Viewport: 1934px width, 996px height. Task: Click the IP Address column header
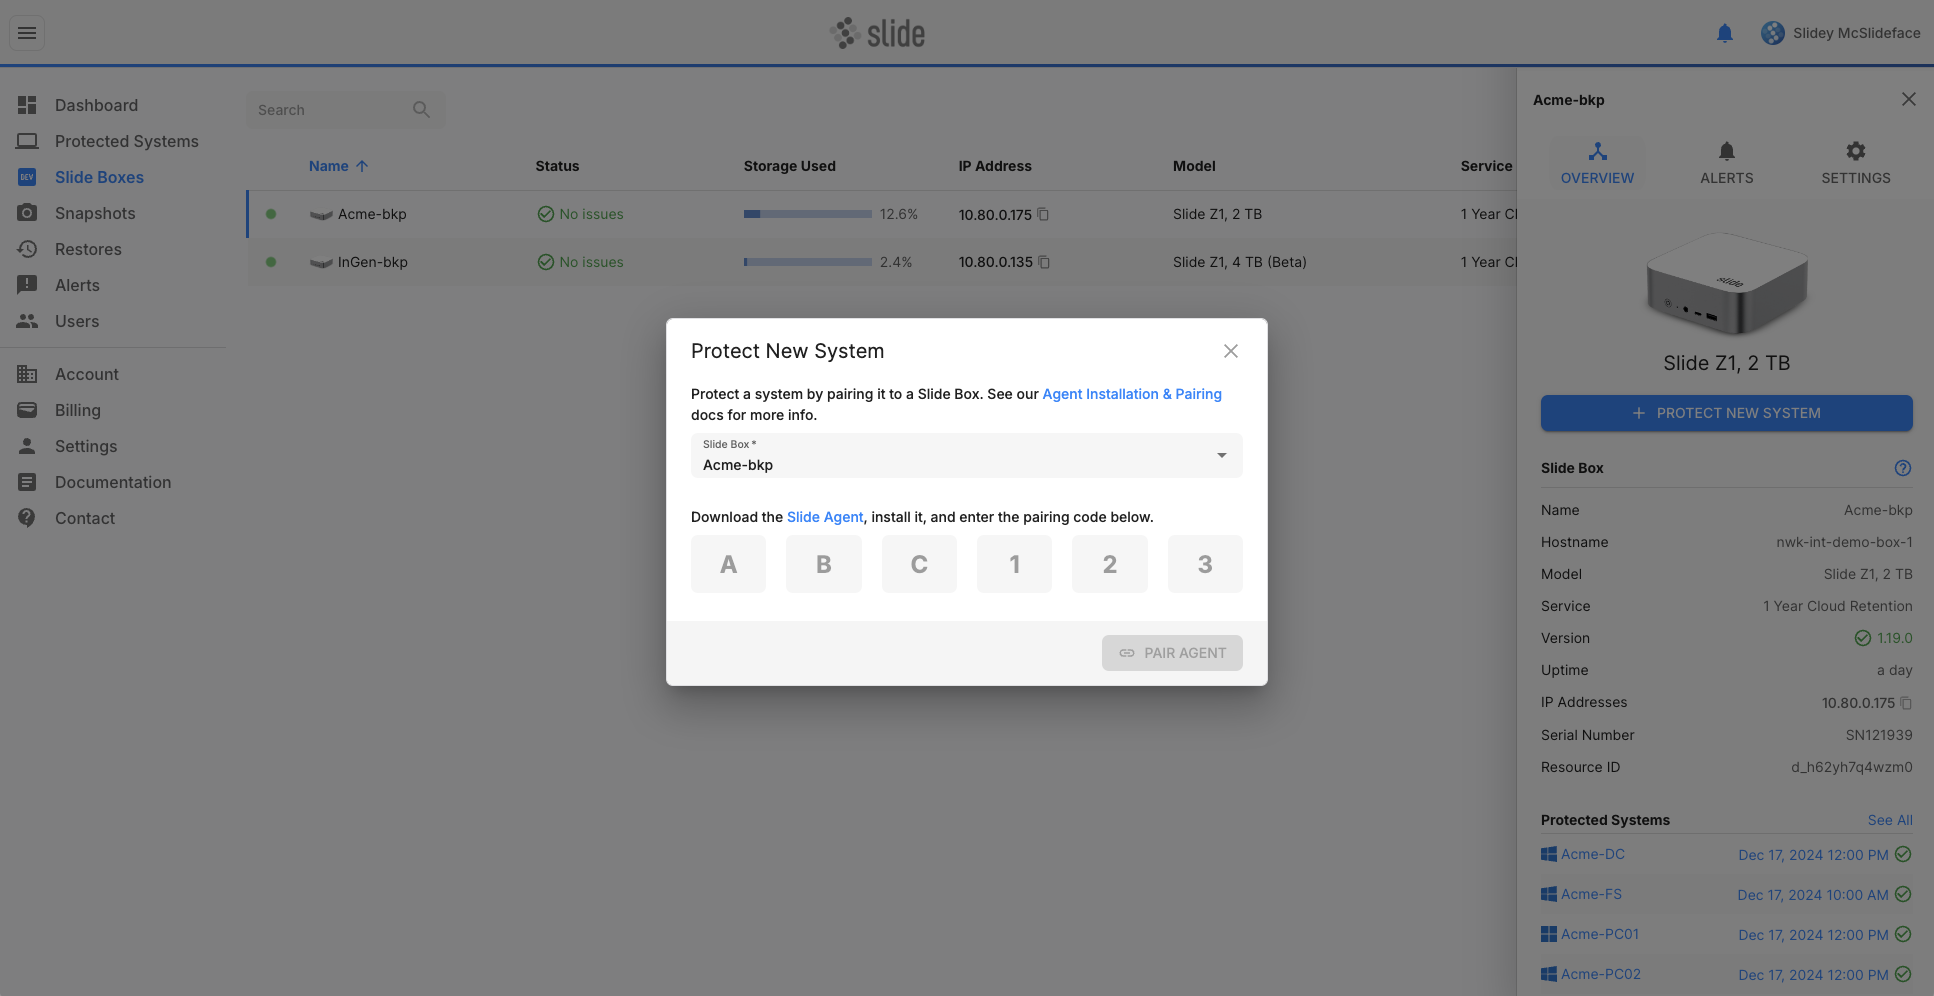995,166
